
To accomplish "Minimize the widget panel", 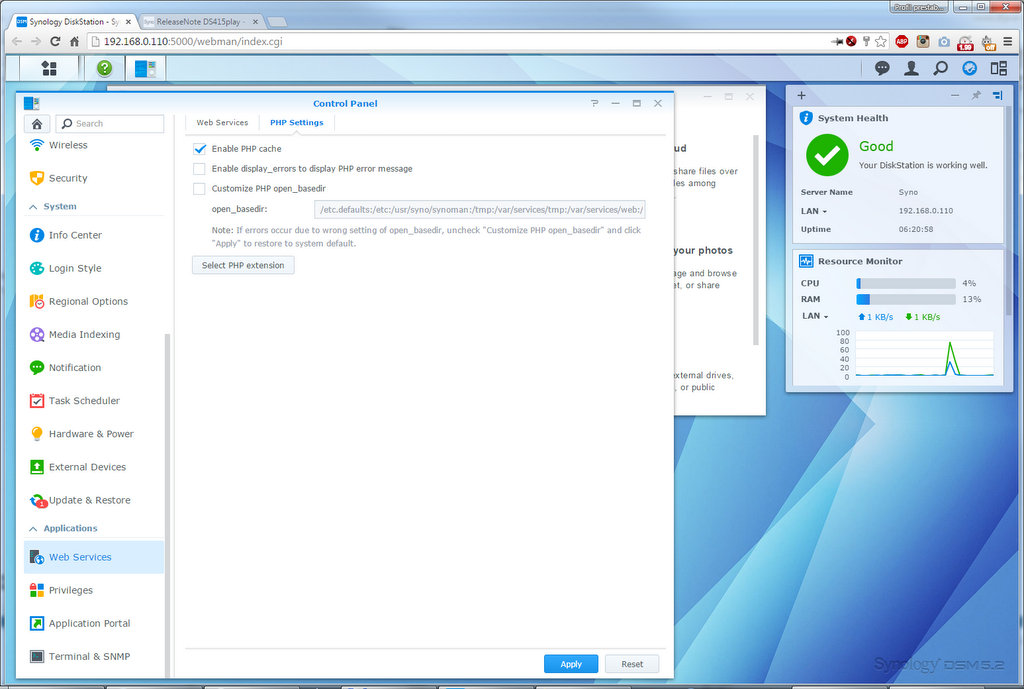I will 955,95.
